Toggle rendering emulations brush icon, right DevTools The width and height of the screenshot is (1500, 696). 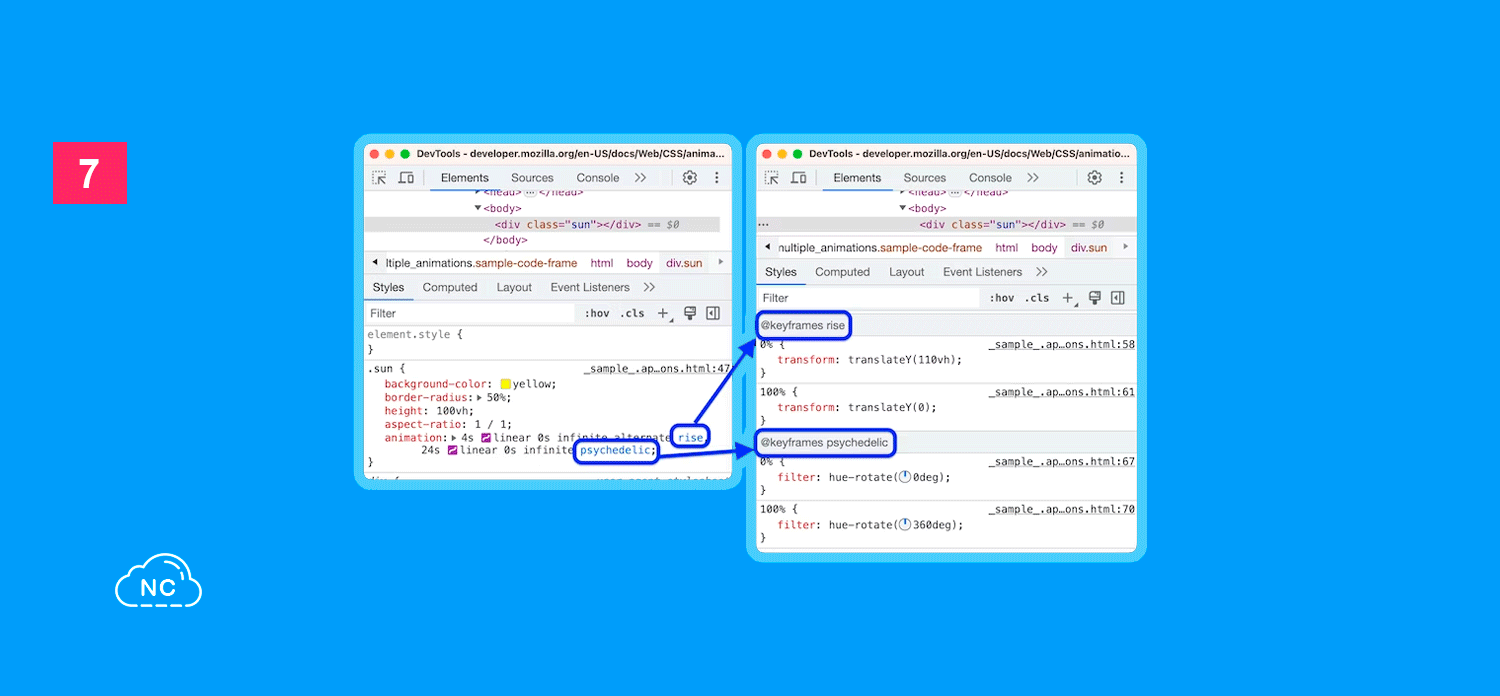(x=1095, y=298)
